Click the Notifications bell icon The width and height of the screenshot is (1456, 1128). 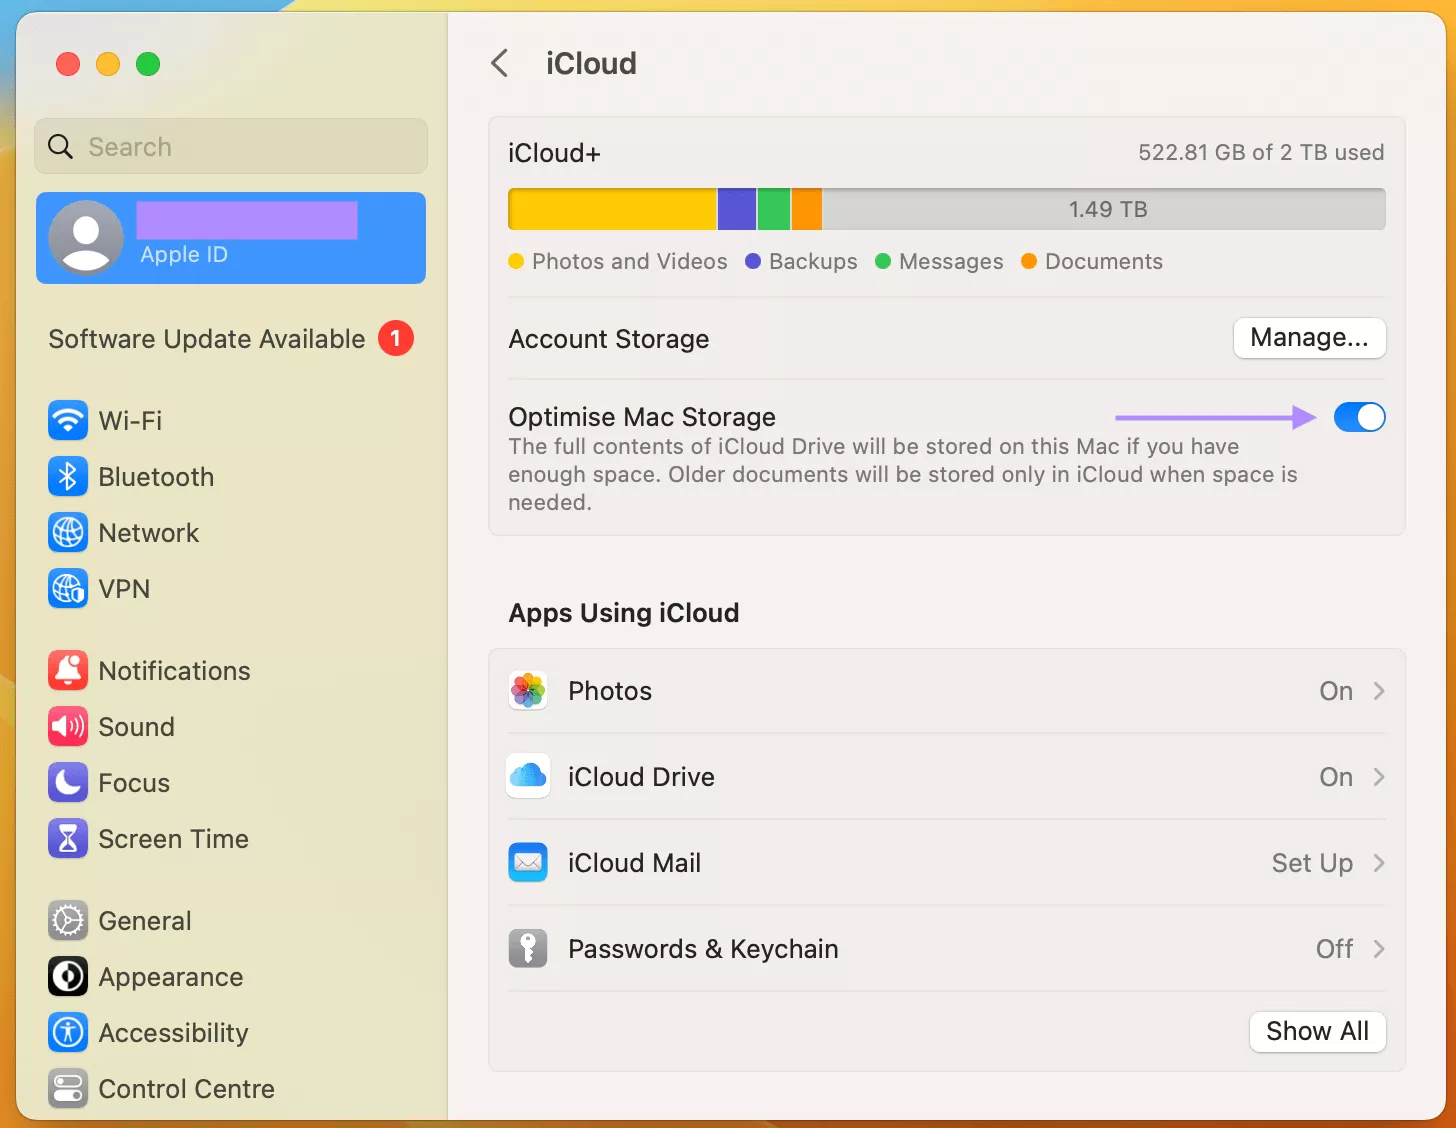coord(67,671)
